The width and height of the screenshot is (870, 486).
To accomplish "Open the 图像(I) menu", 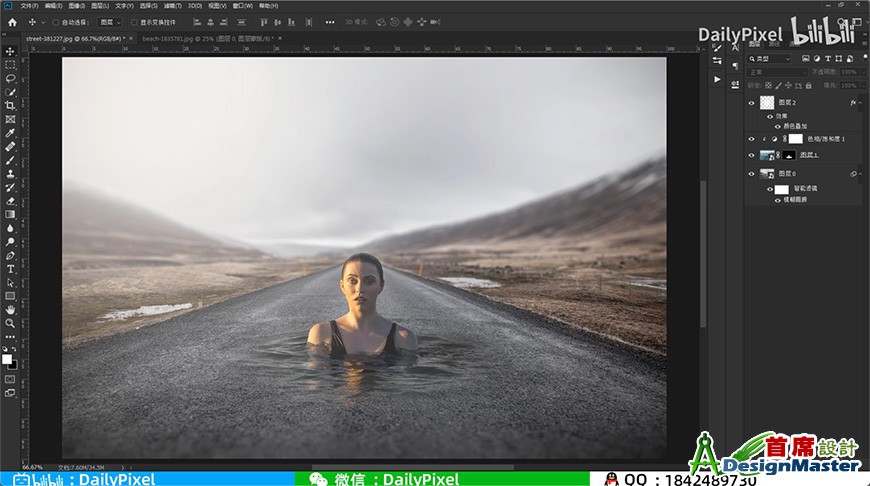I will click(77, 6).
